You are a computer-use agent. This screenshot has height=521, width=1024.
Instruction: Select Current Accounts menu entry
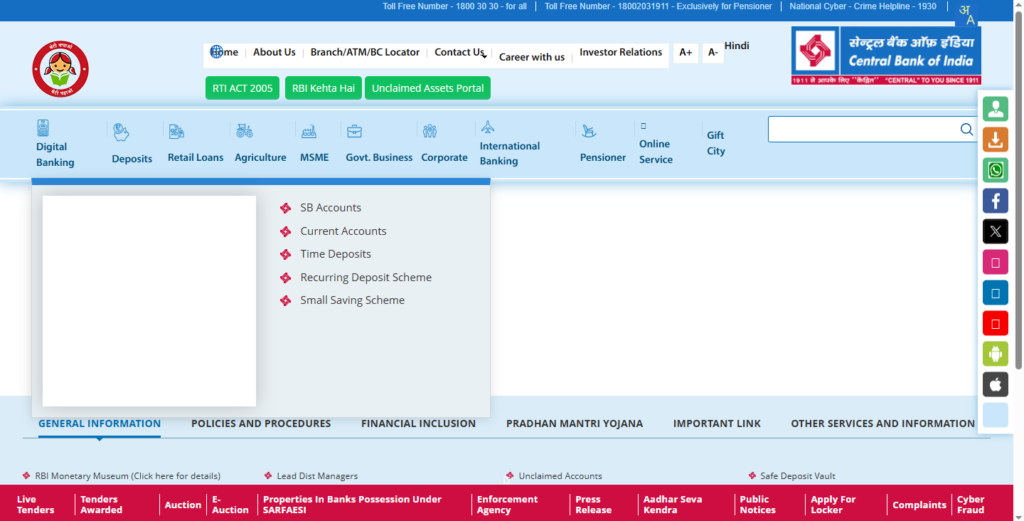click(x=343, y=231)
